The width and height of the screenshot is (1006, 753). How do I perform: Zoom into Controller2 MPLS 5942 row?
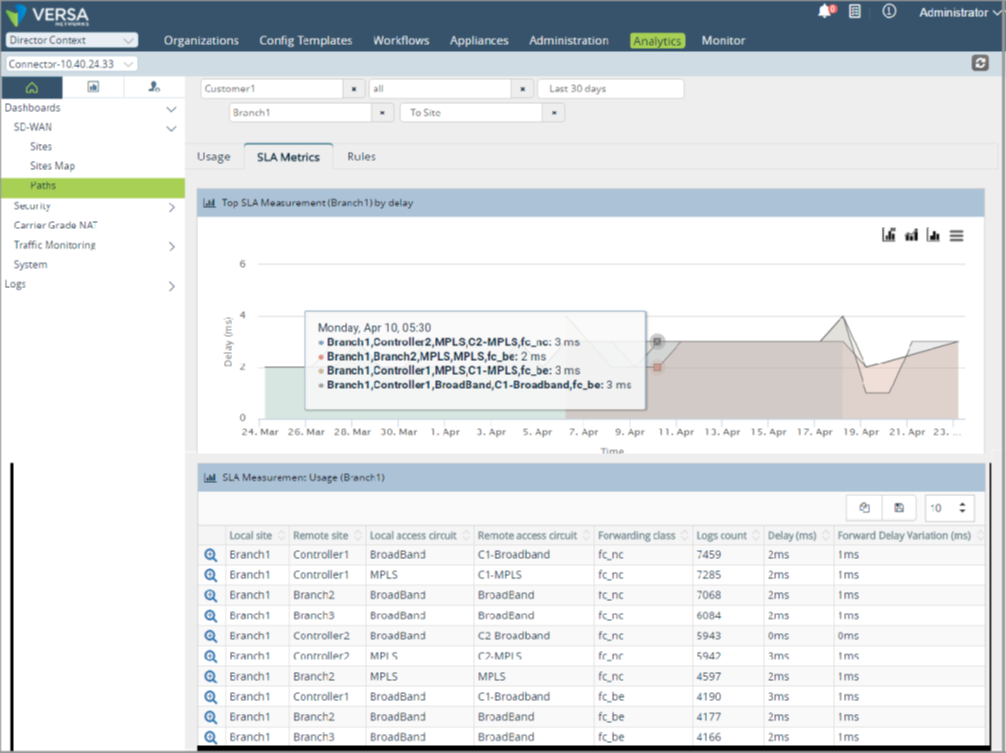(x=210, y=656)
